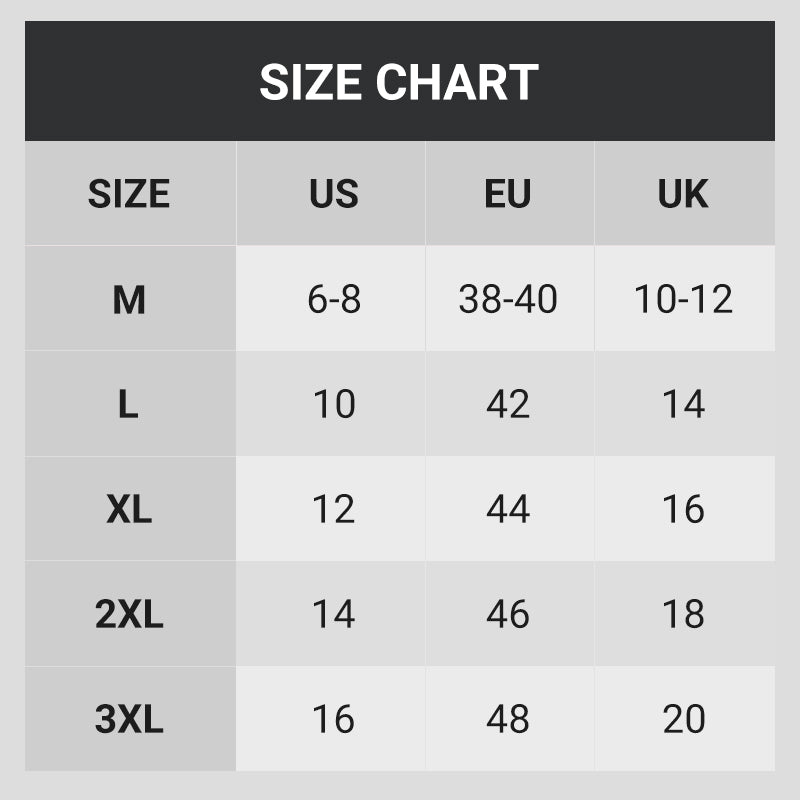Click the L row UK cell
The width and height of the screenshot is (800, 800).
683,404
